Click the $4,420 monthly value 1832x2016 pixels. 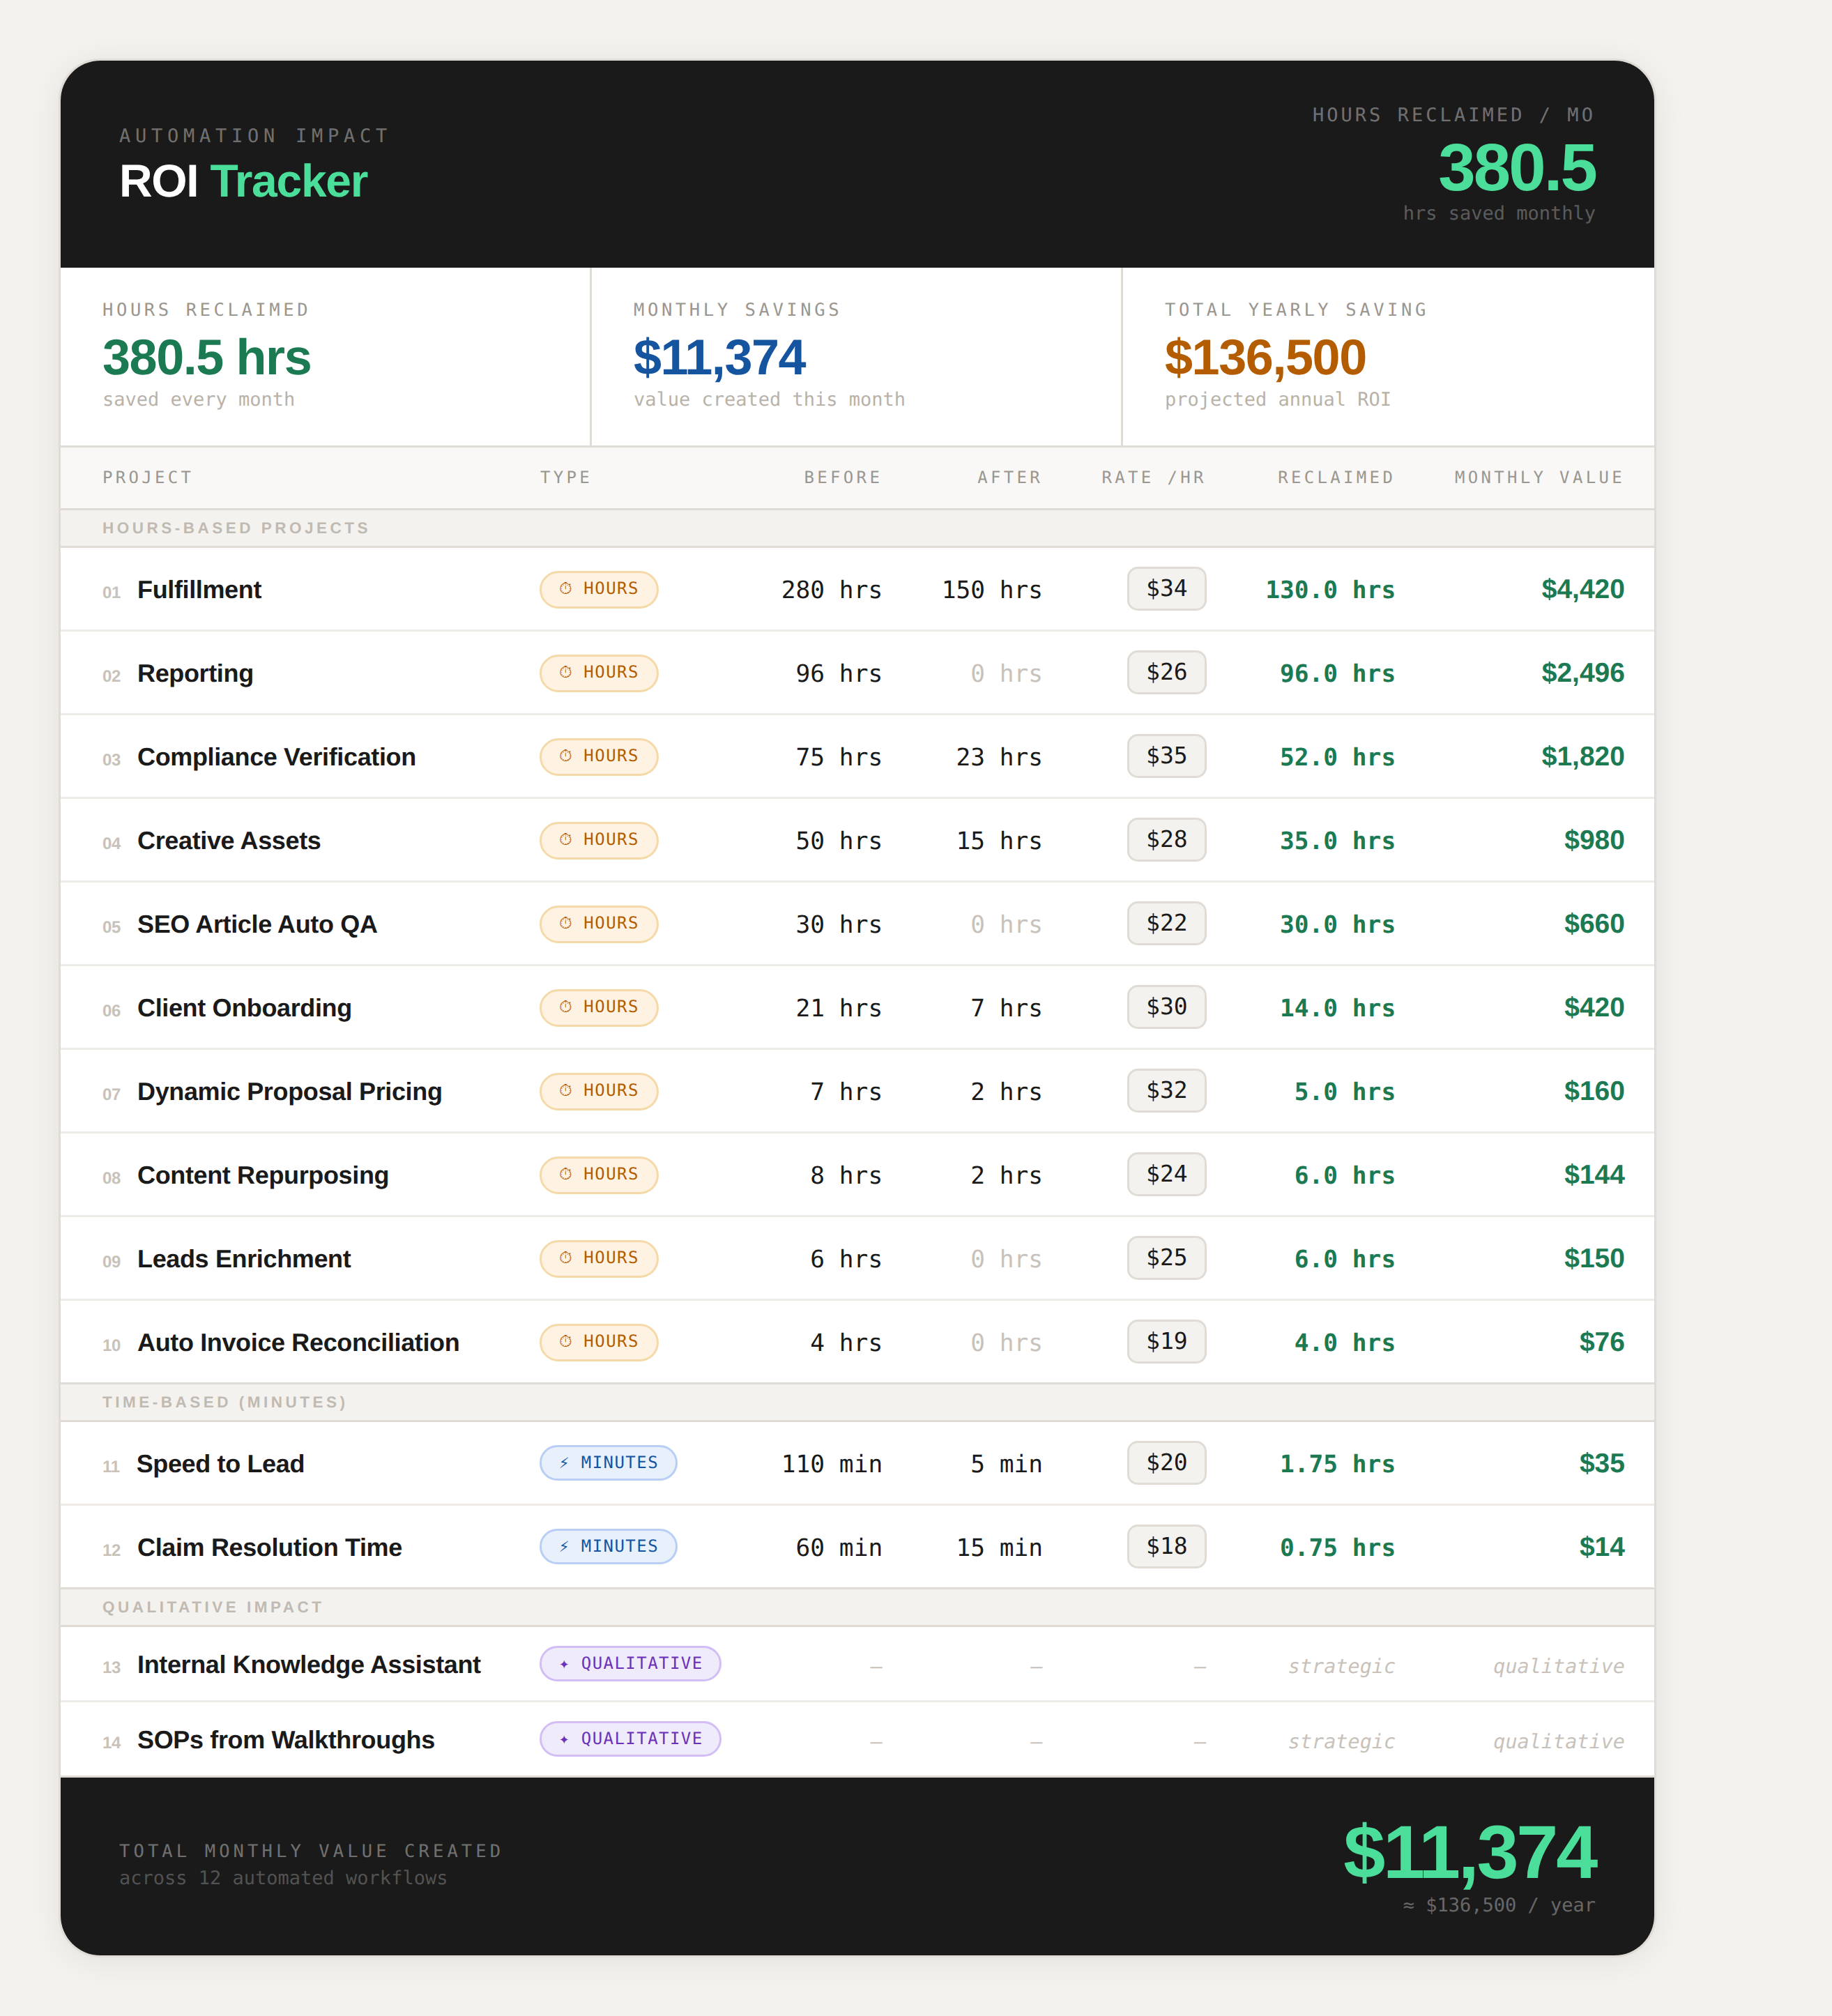(1582, 589)
